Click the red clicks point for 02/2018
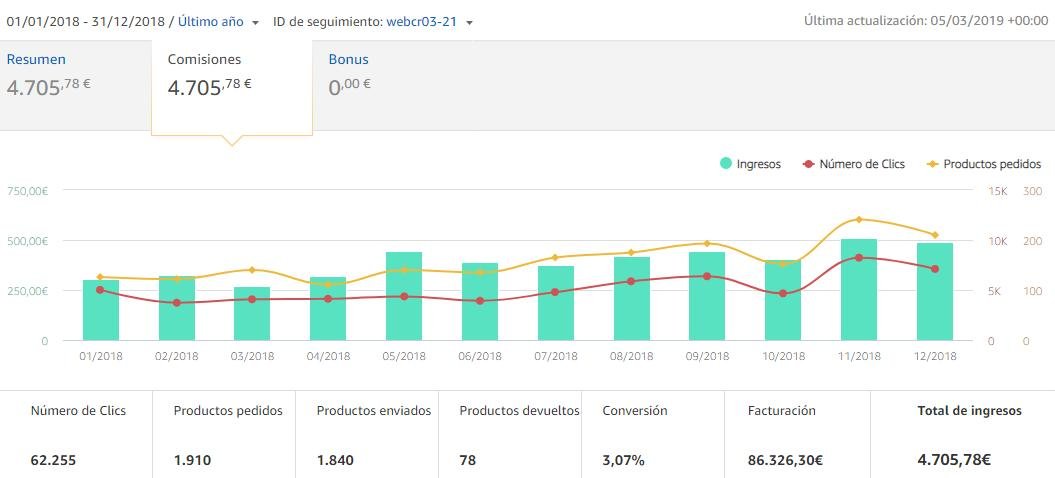 (177, 303)
